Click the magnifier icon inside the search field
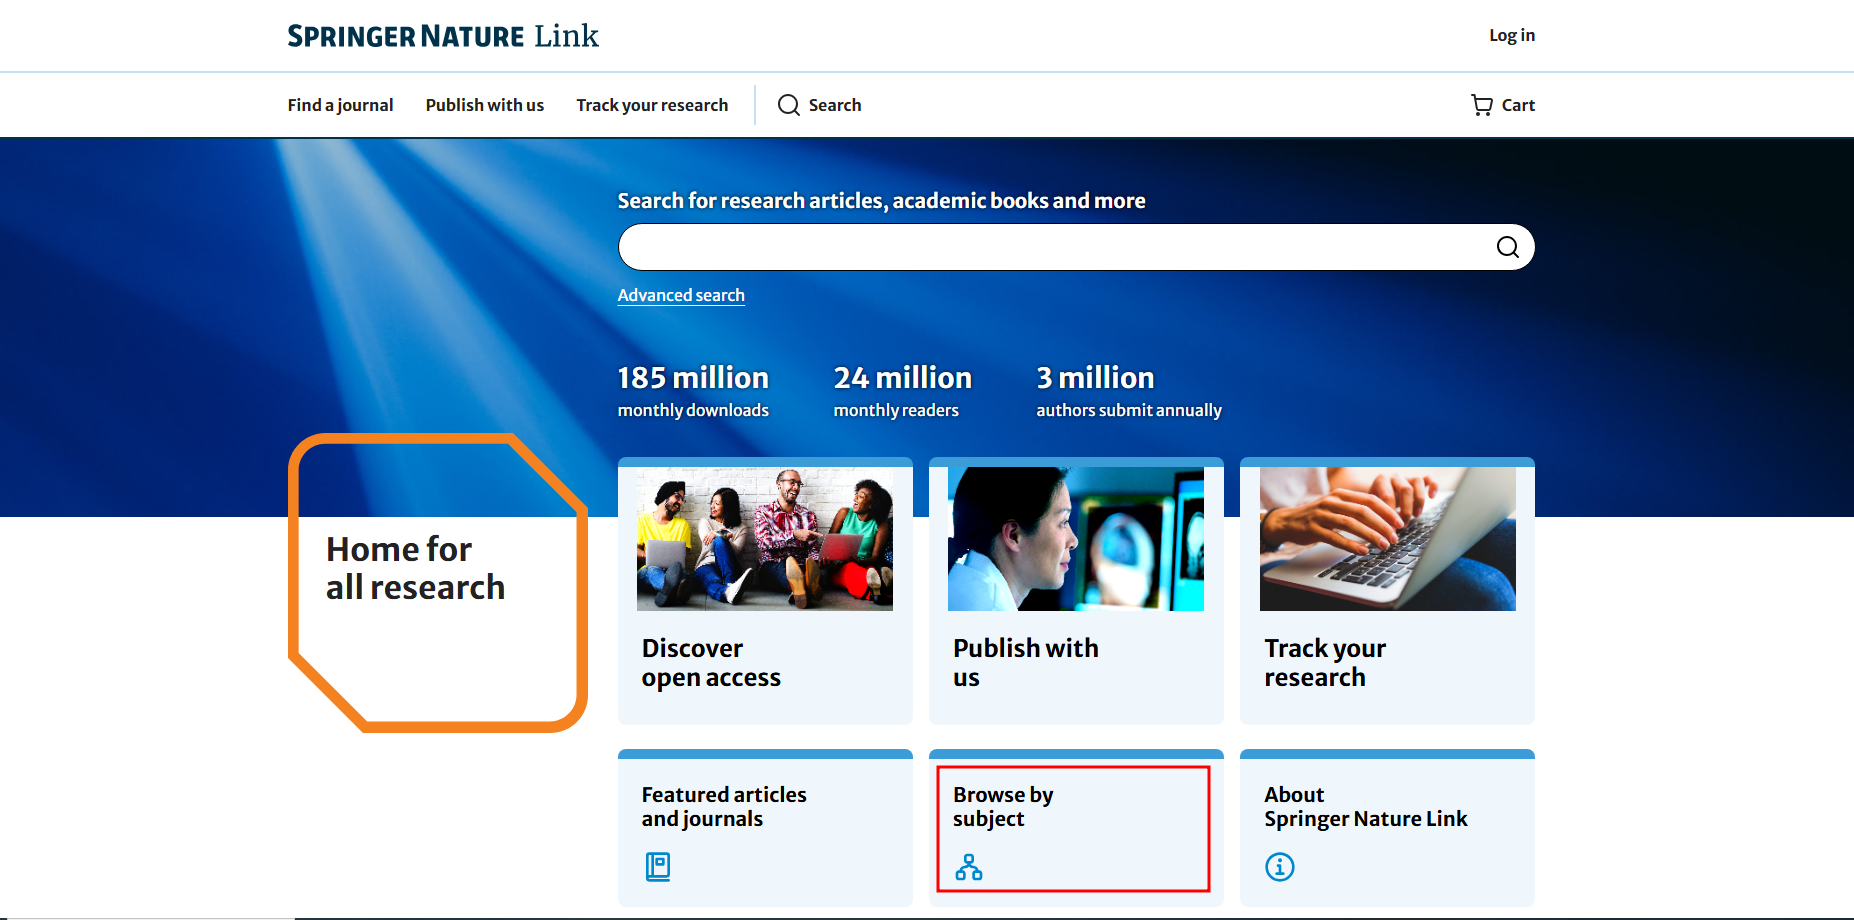This screenshot has height=920, width=1854. (x=1507, y=247)
